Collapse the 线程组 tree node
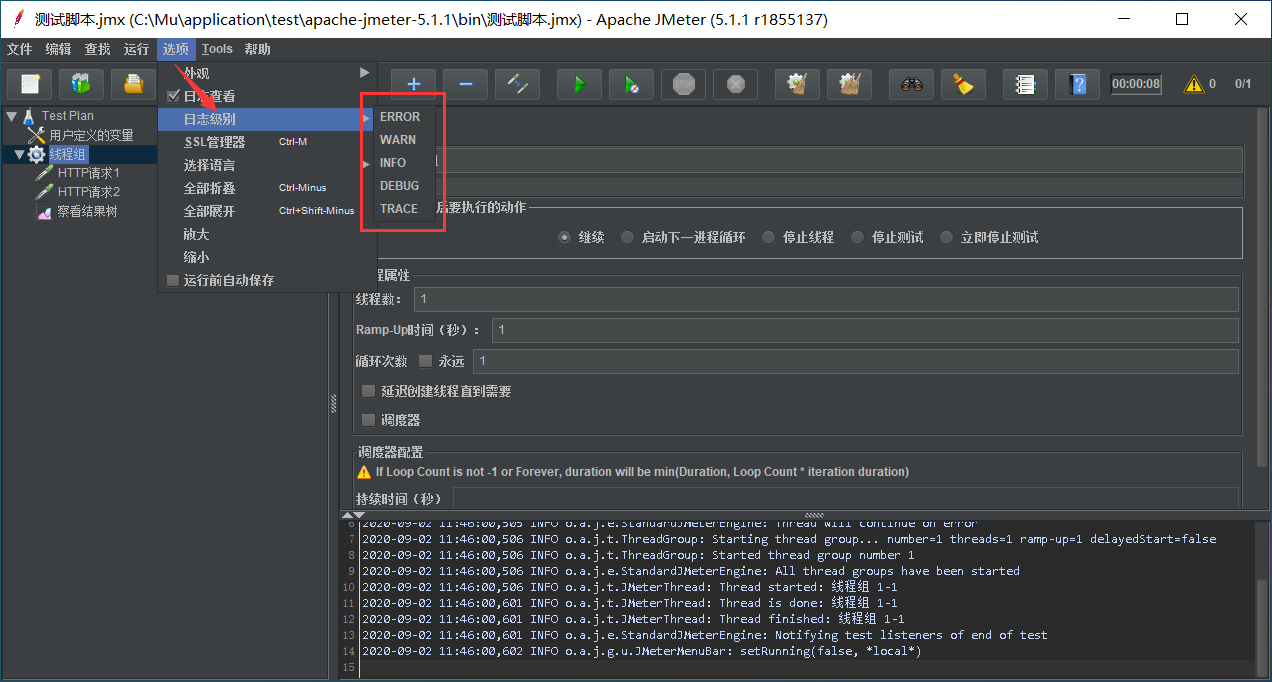The width and height of the screenshot is (1272, 682). 19,154
